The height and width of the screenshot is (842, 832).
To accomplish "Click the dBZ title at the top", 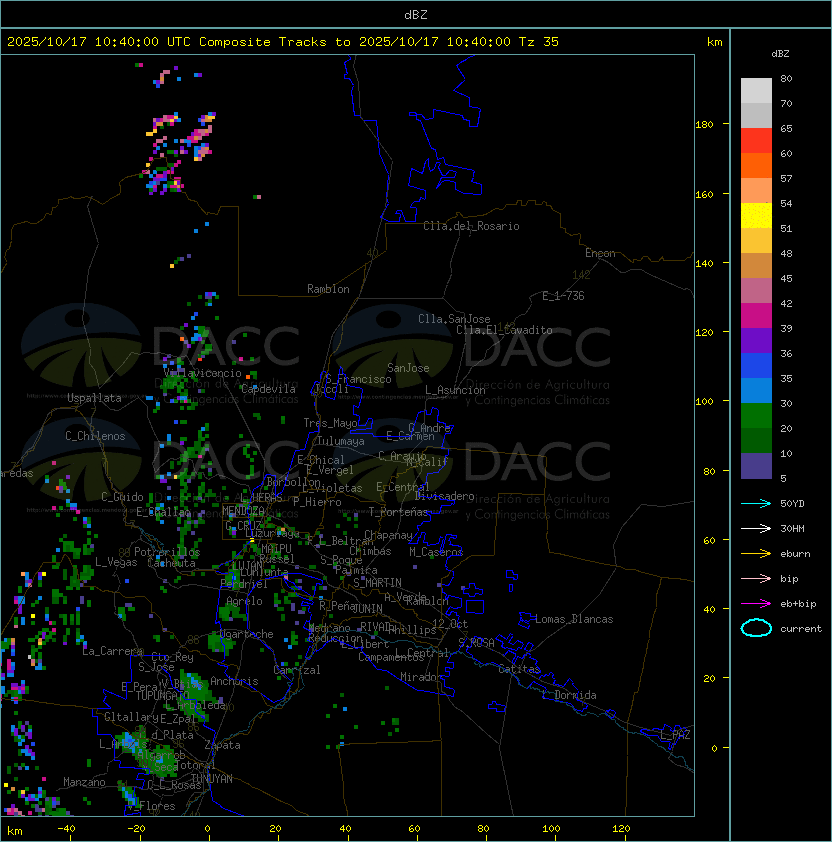I will click(x=416, y=15).
